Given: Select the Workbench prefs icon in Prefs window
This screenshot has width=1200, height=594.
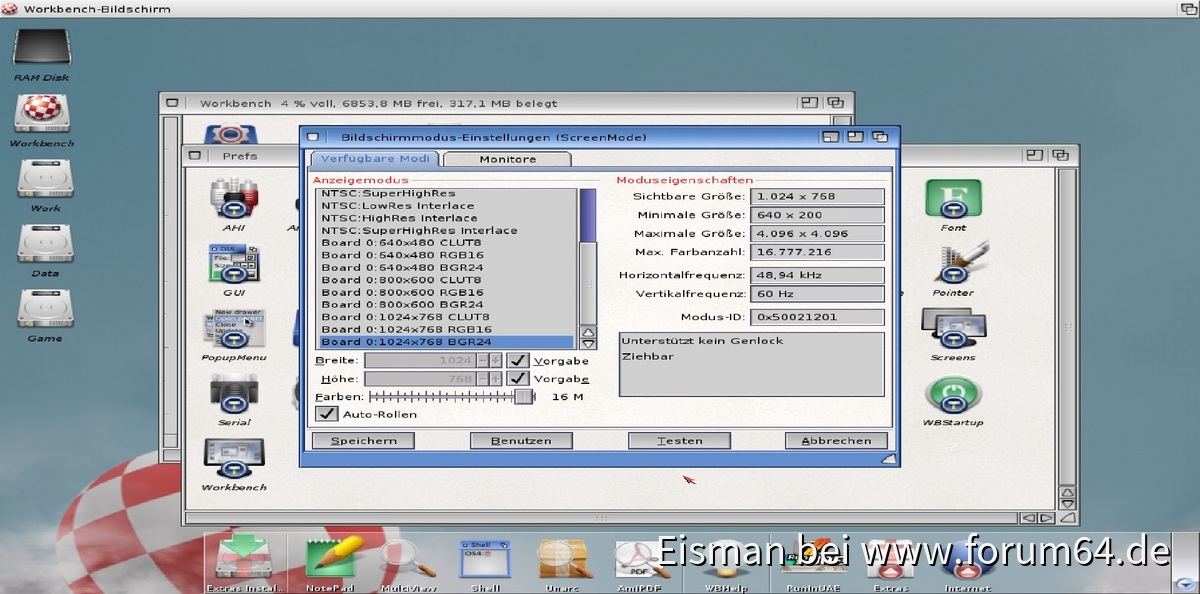Looking at the screenshot, I should [234, 460].
